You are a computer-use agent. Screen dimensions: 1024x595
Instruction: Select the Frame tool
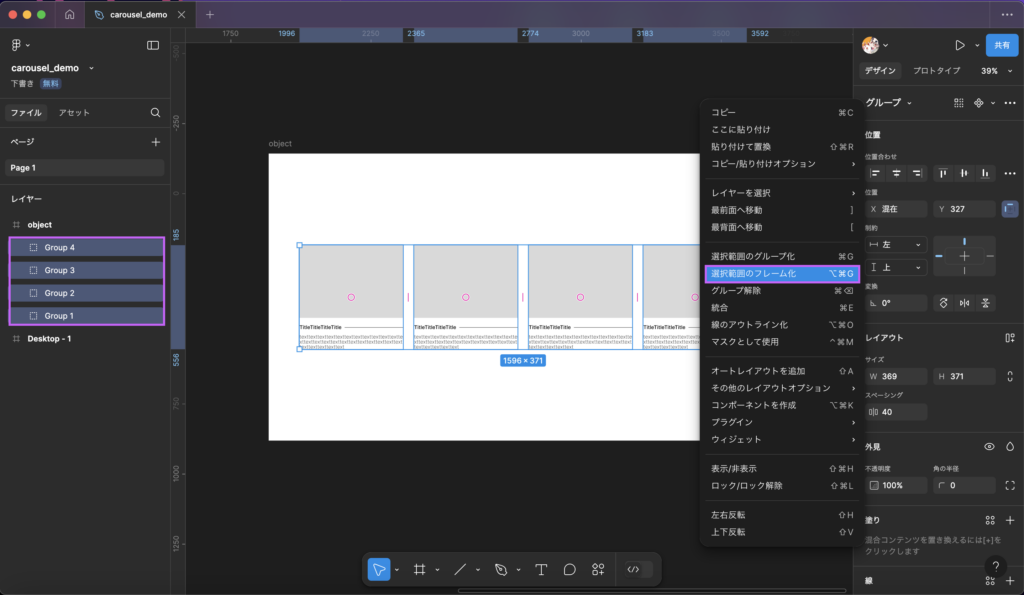point(420,570)
